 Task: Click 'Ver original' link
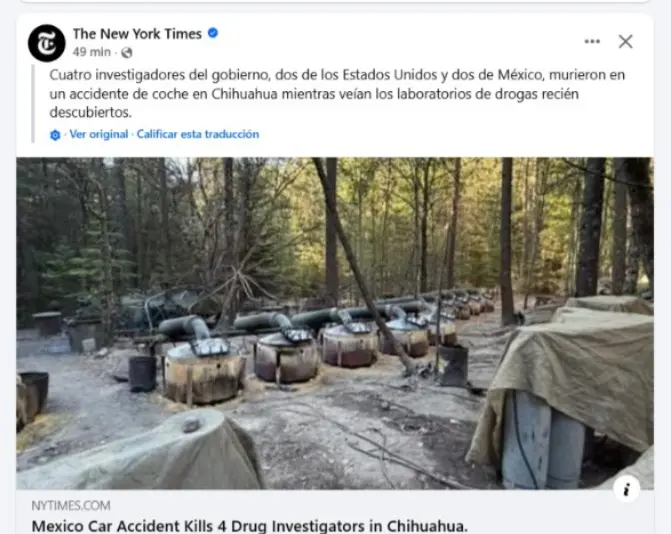99,134
